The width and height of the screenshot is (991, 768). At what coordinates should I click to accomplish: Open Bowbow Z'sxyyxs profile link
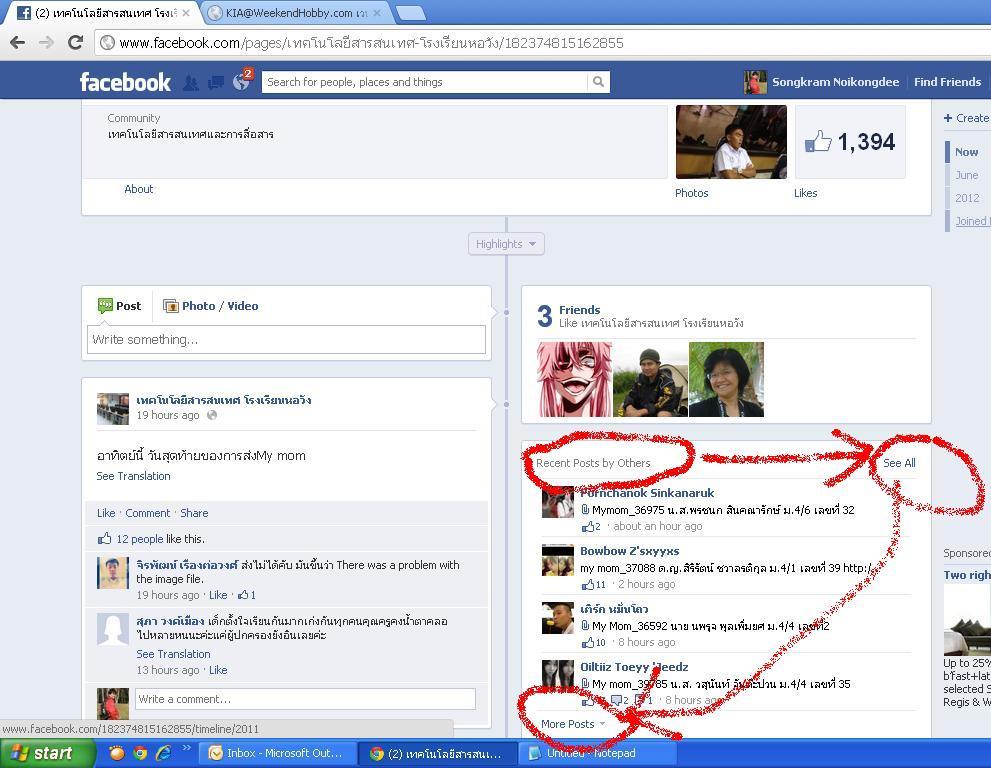(629, 551)
